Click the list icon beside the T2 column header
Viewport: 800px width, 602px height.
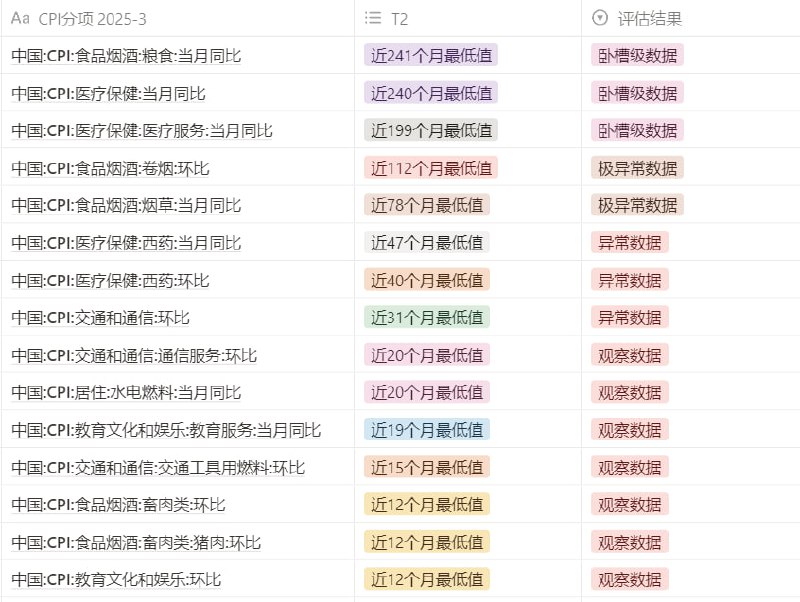(x=371, y=17)
